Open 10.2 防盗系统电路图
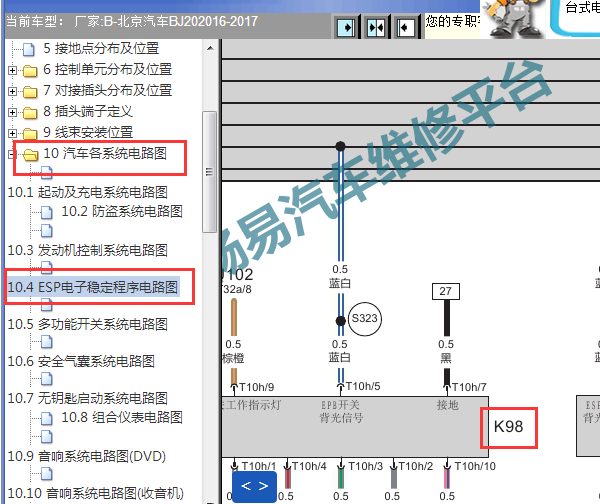Image resolution: width=600 pixels, height=504 pixels. click(122, 212)
